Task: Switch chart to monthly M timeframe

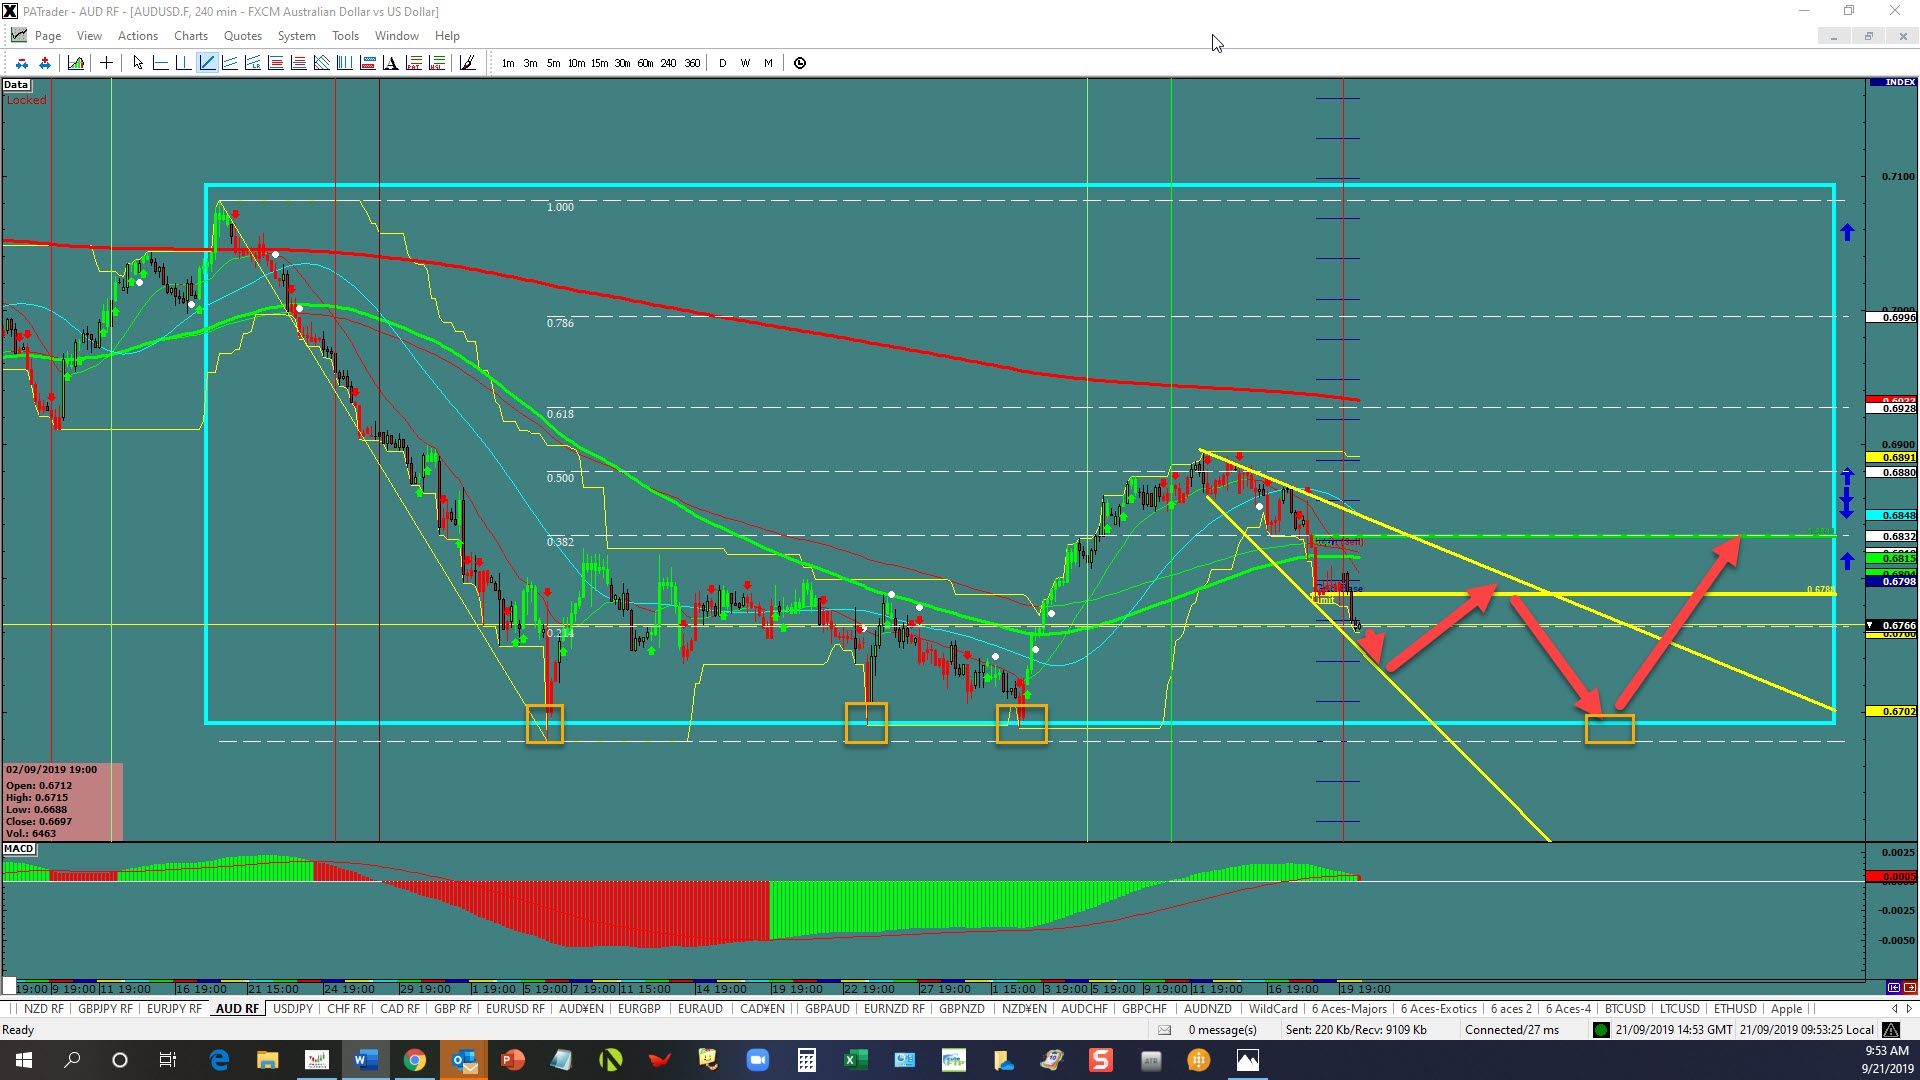Action: [x=768, y=63]
